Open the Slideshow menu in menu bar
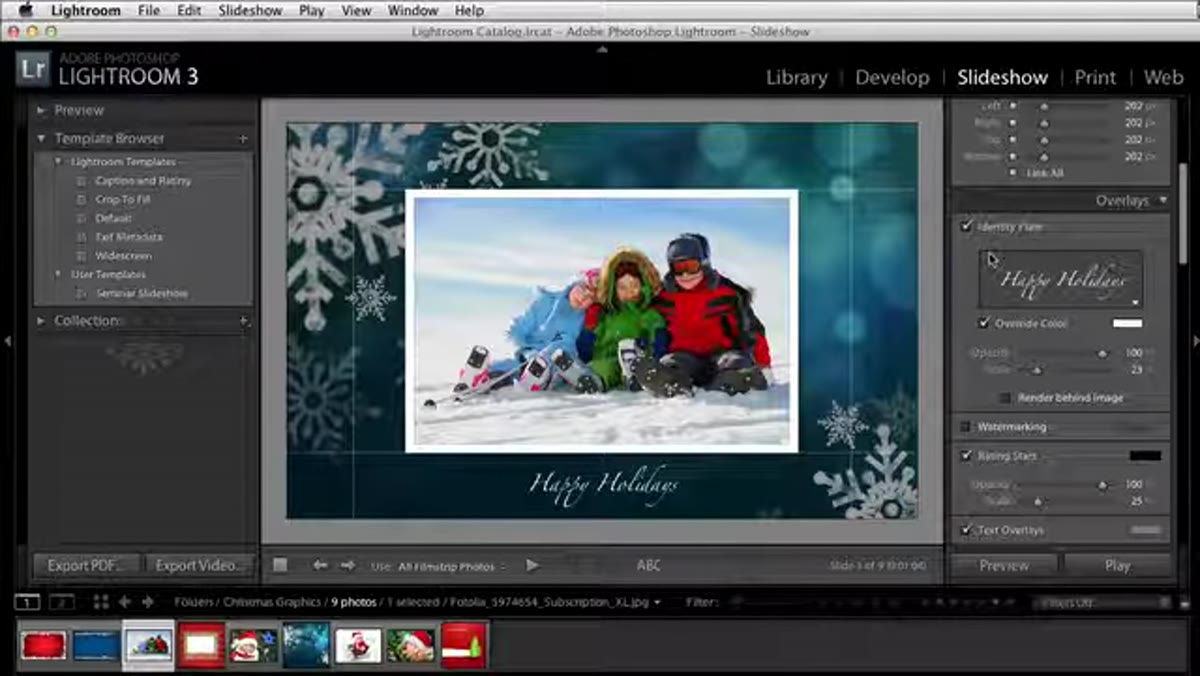 248,11
